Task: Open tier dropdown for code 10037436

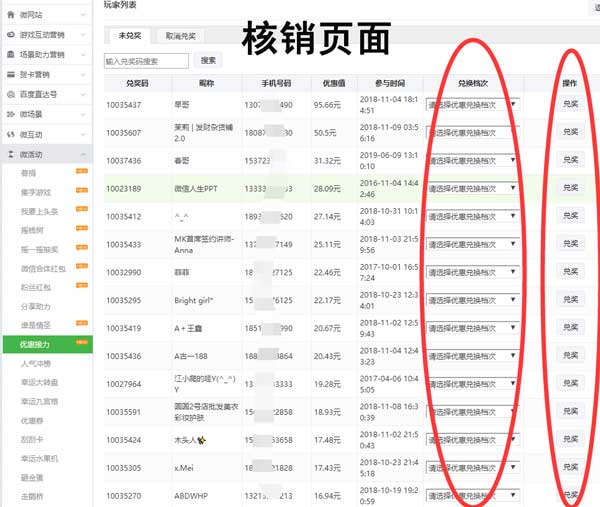Action: [x=473, y=161]
